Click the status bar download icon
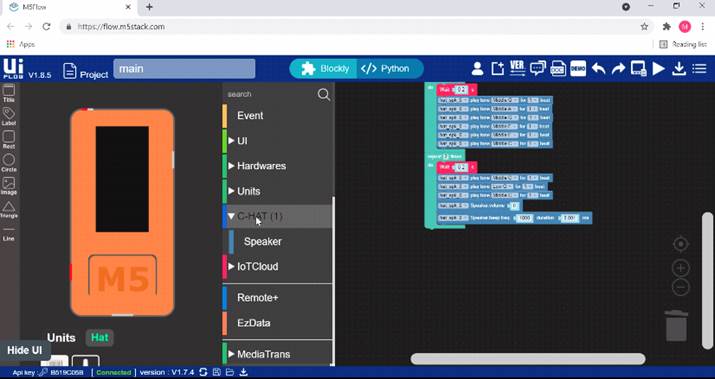The image size is (715, 379). pyautogui.click(x=244, y=372)
